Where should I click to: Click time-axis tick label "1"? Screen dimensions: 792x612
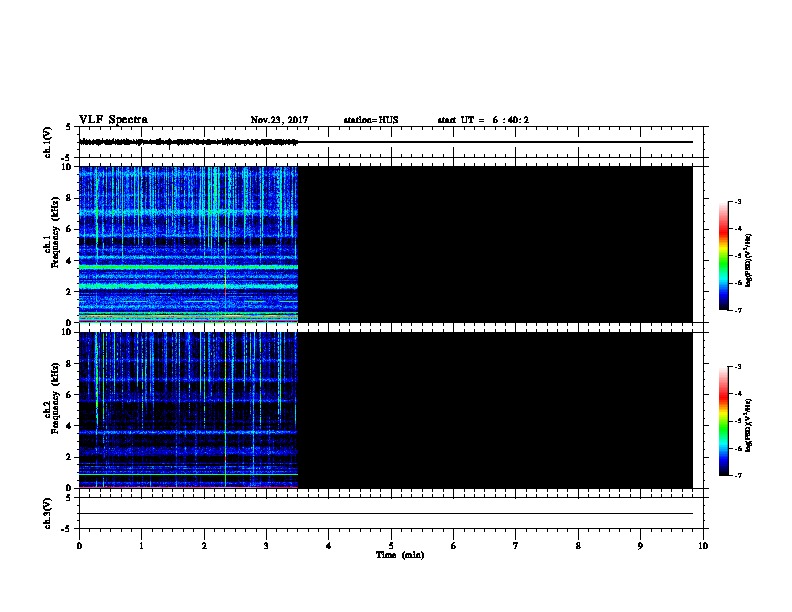point(141,545)
